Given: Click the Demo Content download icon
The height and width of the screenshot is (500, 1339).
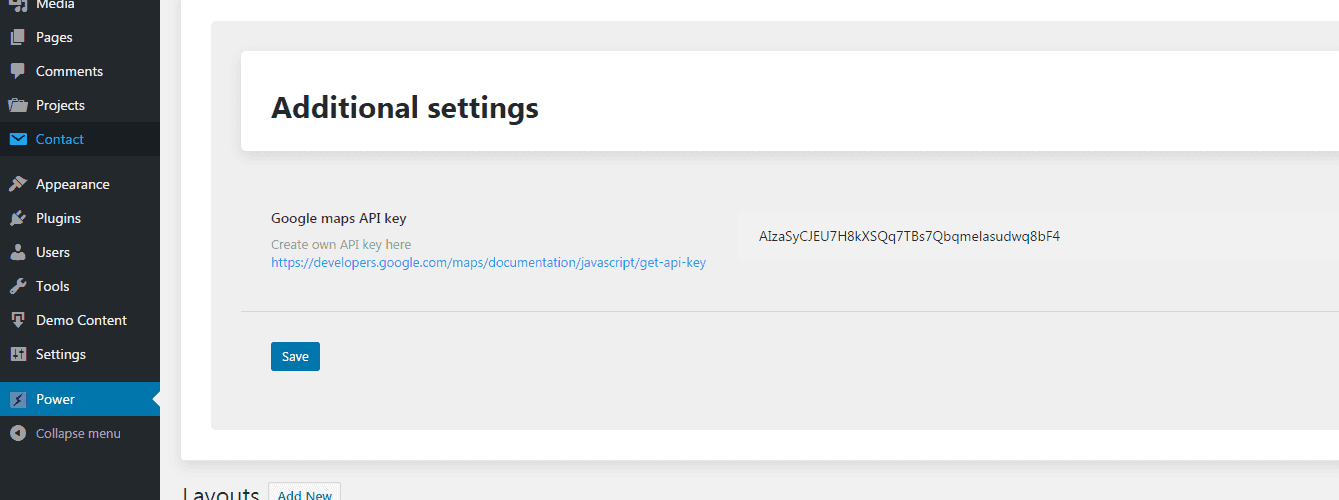Looking at the screenshot, I should click(x=17, y=321).
